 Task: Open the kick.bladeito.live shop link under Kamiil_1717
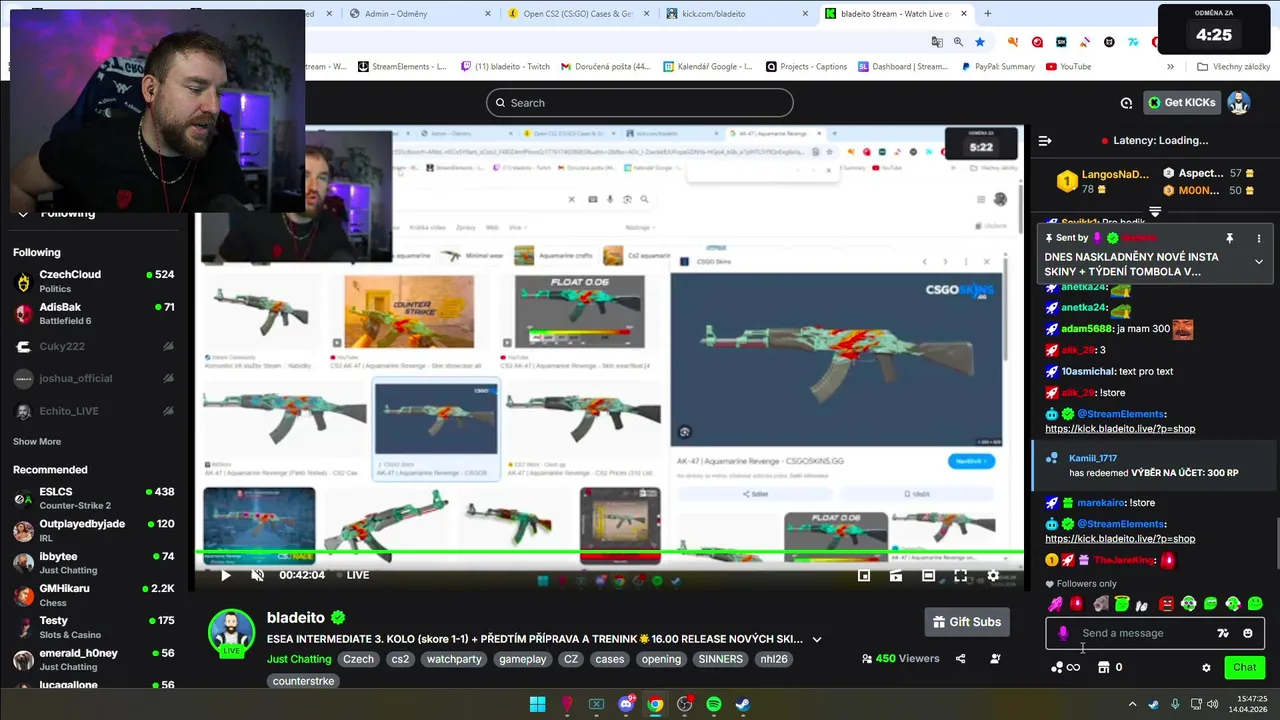(x=1120, y=539)
